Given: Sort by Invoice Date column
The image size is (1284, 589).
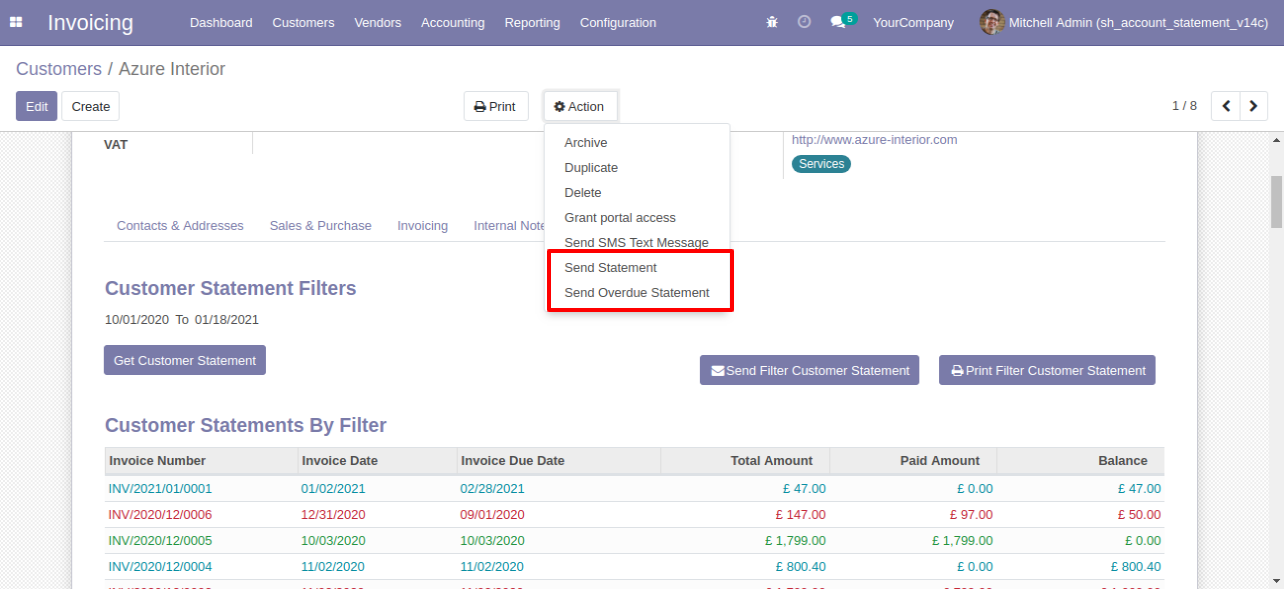Looking at the screenshot, I should 377,461.
